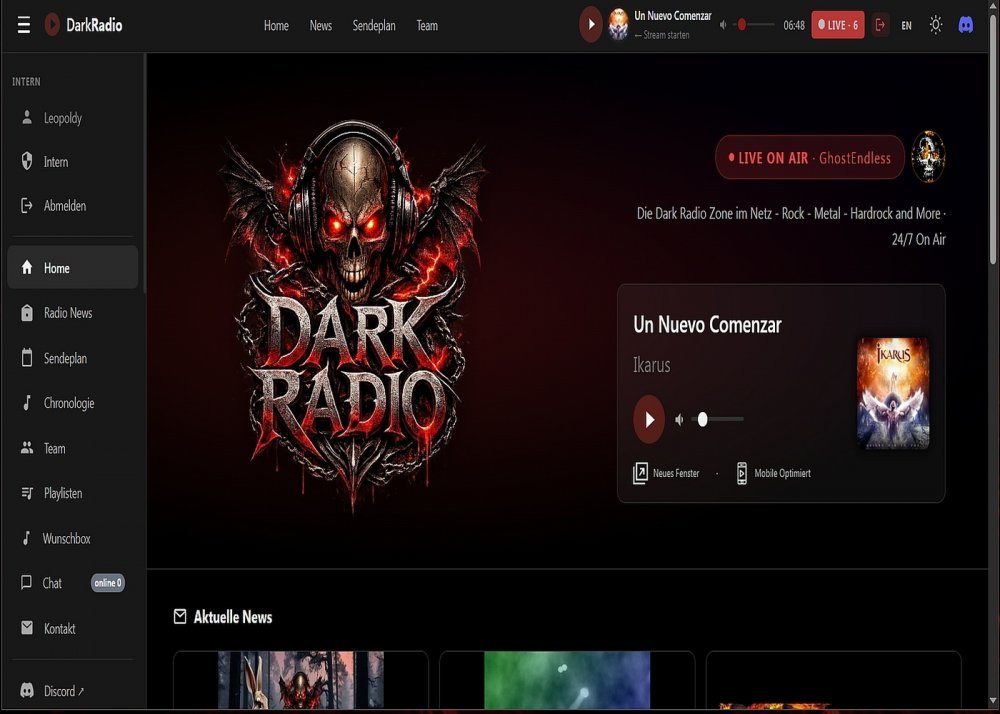Mute the speaker in the main player card
This screenshot has width=1000, height=714.
(680, 420)
